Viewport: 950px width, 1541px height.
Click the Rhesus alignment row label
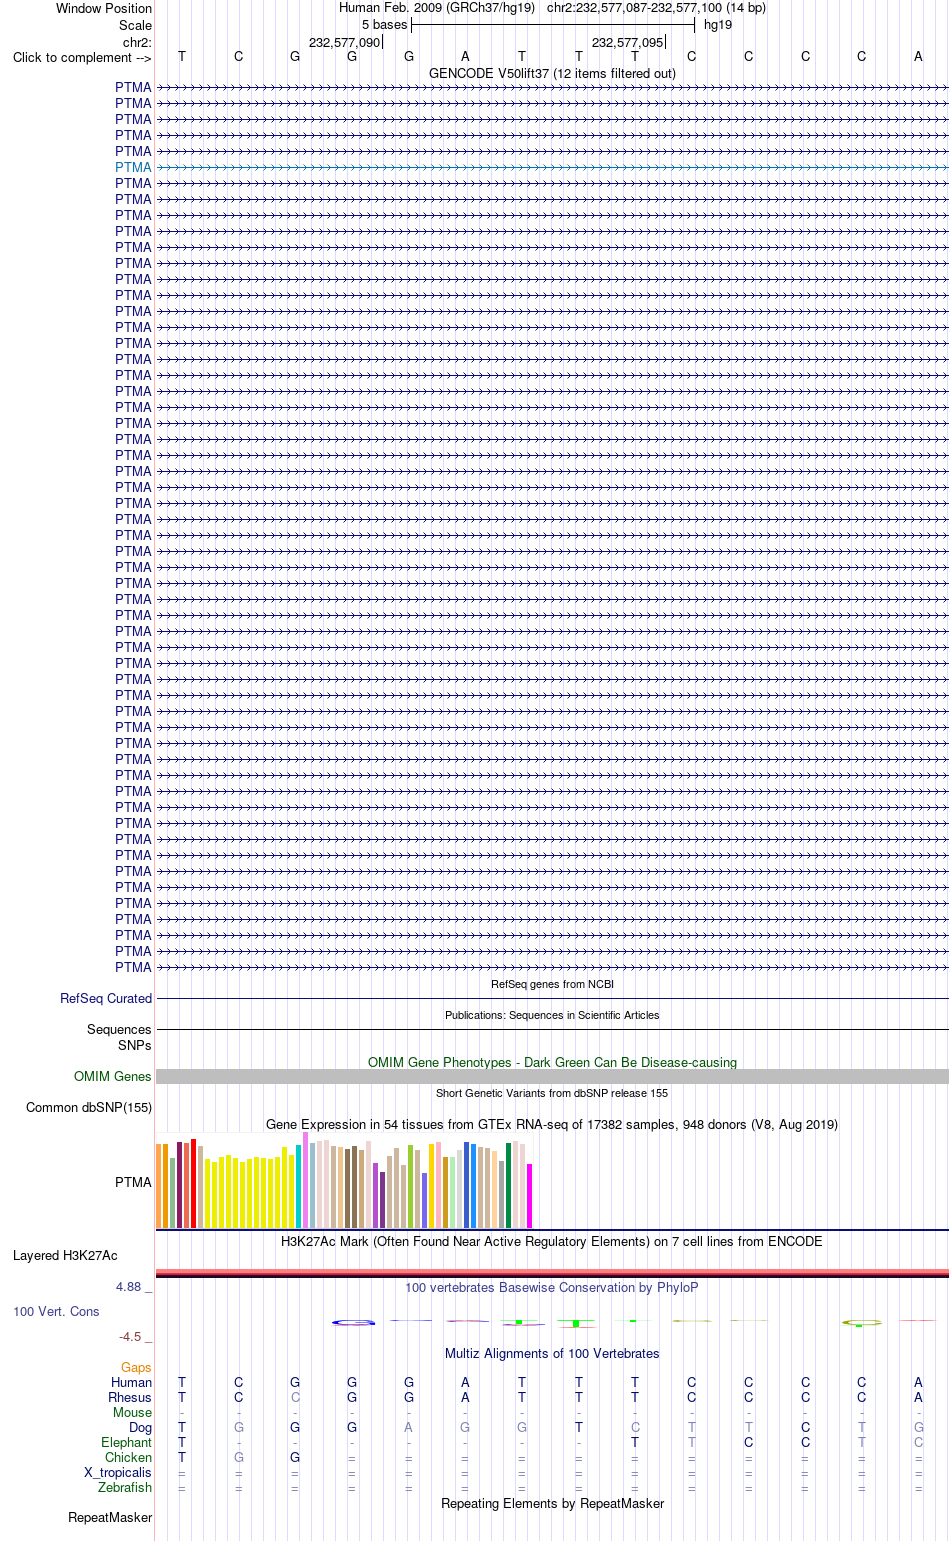tap(130, 1397)
